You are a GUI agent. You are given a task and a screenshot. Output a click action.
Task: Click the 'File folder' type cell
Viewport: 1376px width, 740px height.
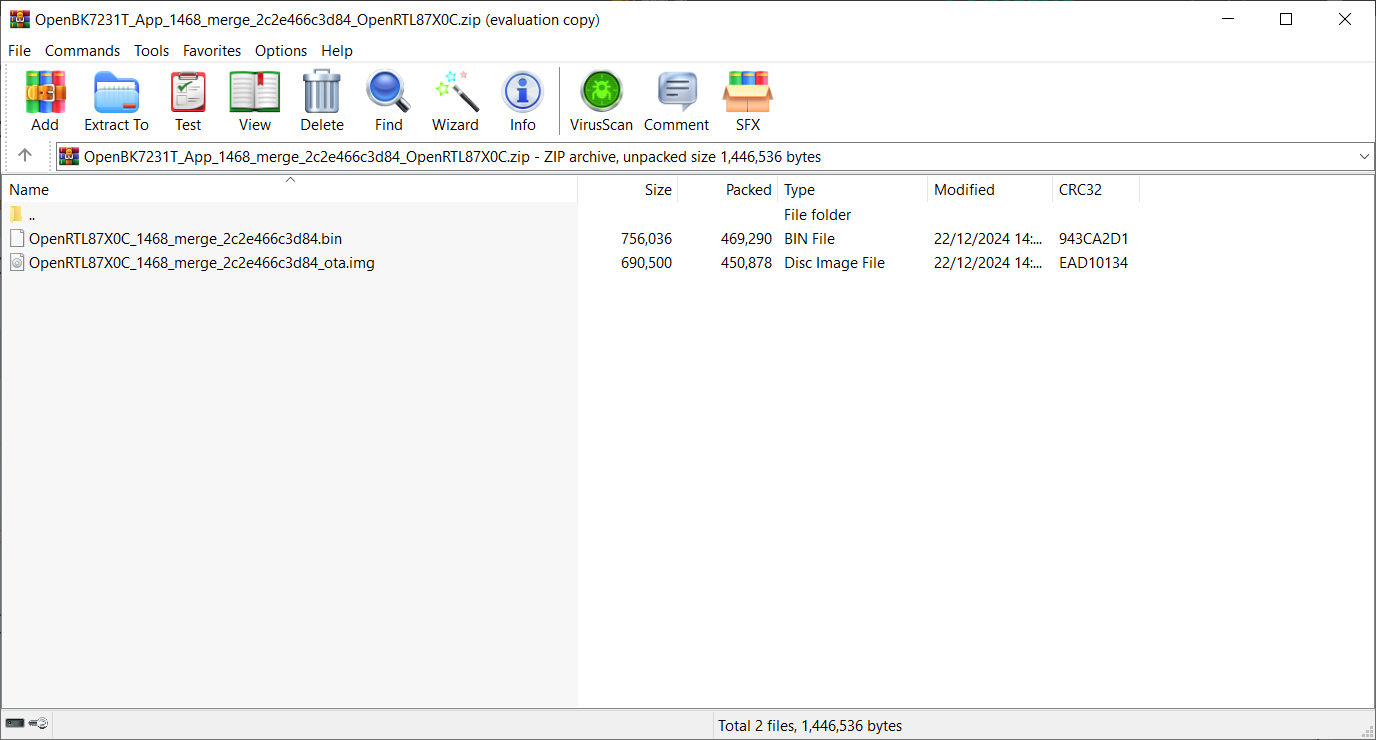tap(818, 214)
